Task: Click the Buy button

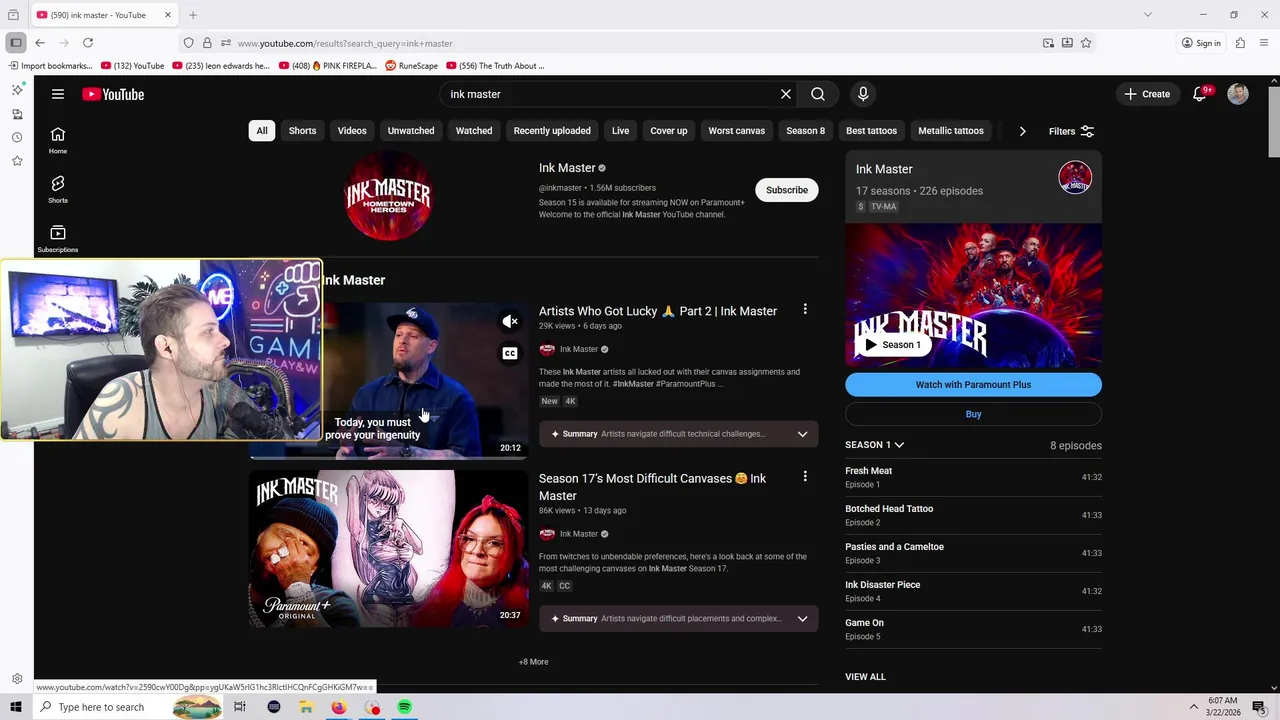Action: point(973,414)
